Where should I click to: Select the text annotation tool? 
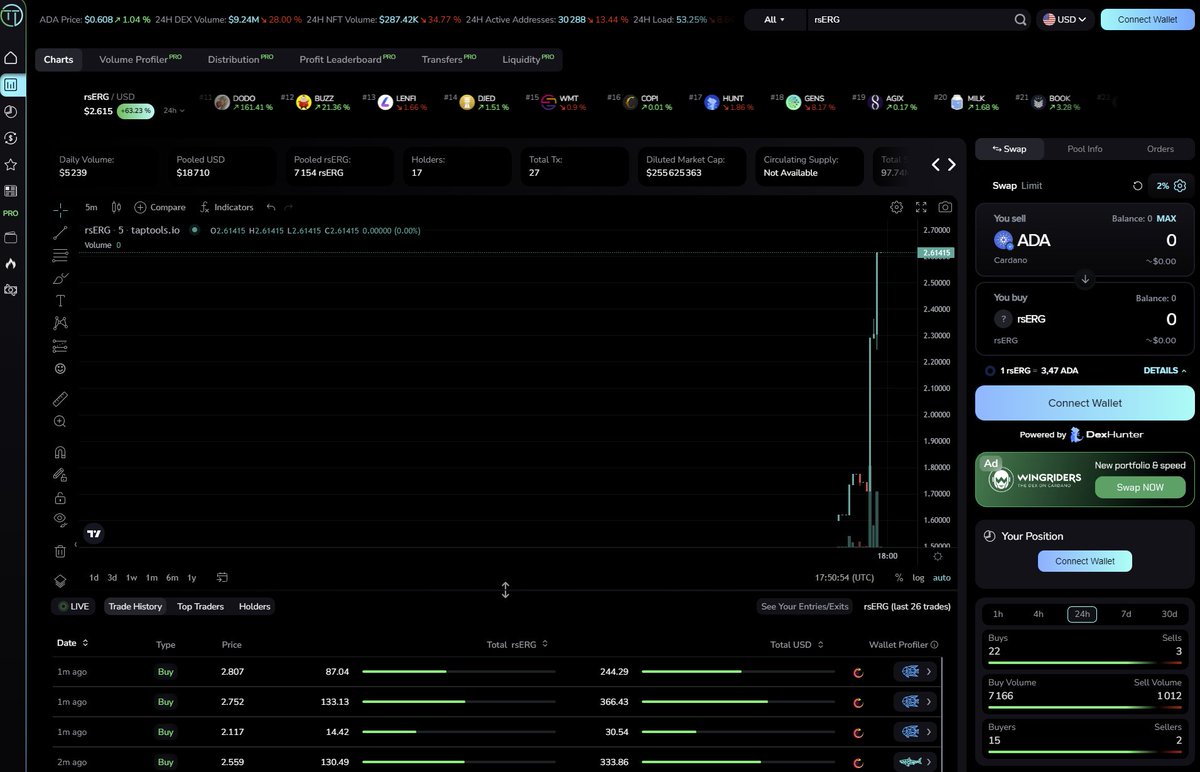click(x=60, y=301)
